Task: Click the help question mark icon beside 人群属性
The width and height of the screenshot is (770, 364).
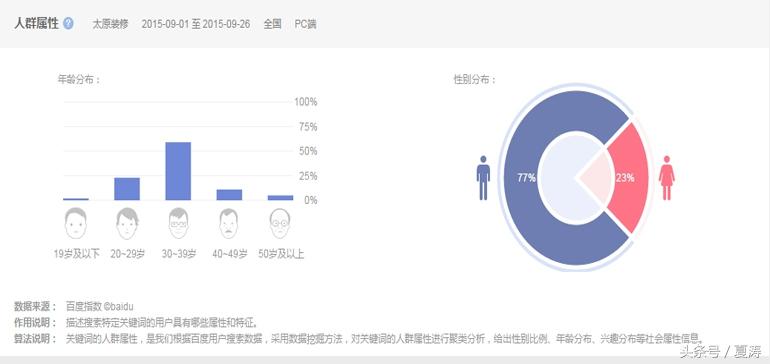Action: (x=68, y=24)
